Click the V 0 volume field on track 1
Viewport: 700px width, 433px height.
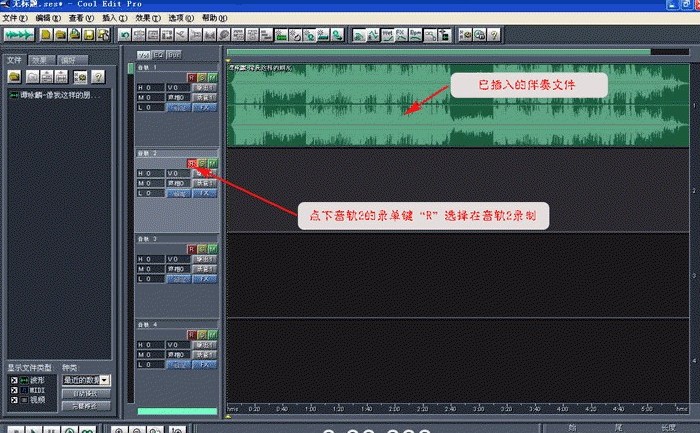click(x=178, y=87)
